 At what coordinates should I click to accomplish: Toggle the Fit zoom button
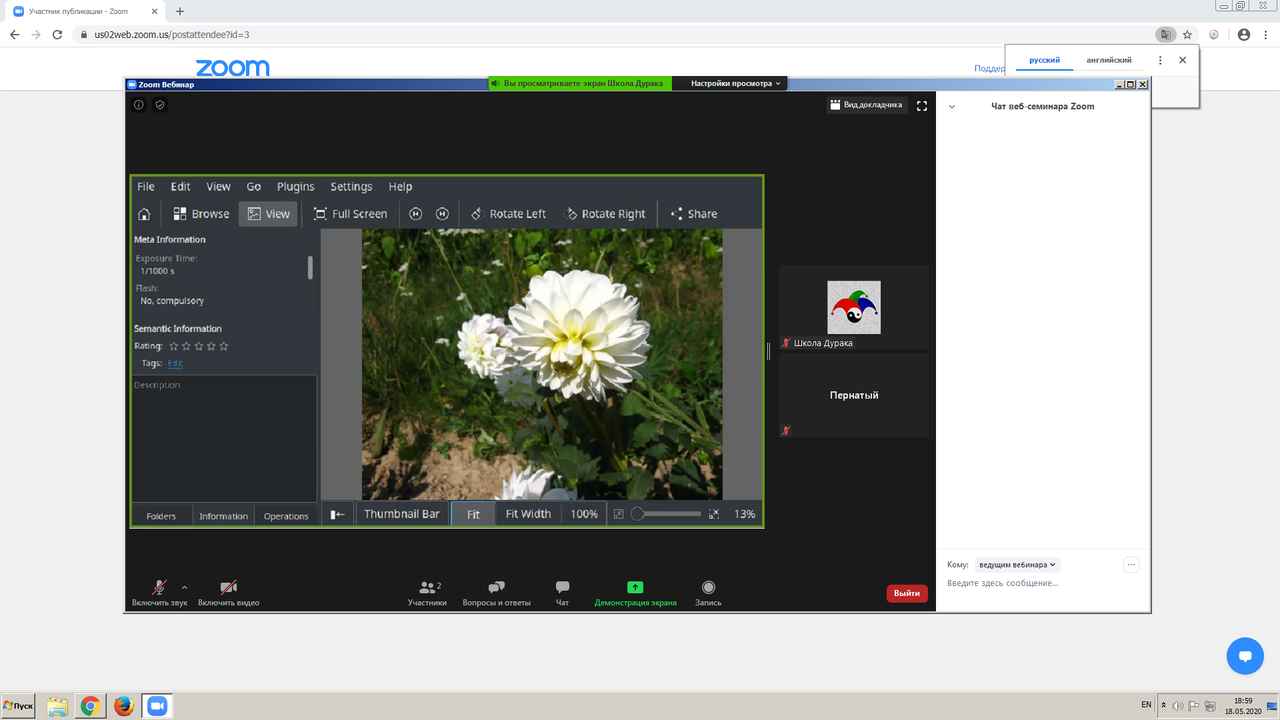click(x=473, y=514)
